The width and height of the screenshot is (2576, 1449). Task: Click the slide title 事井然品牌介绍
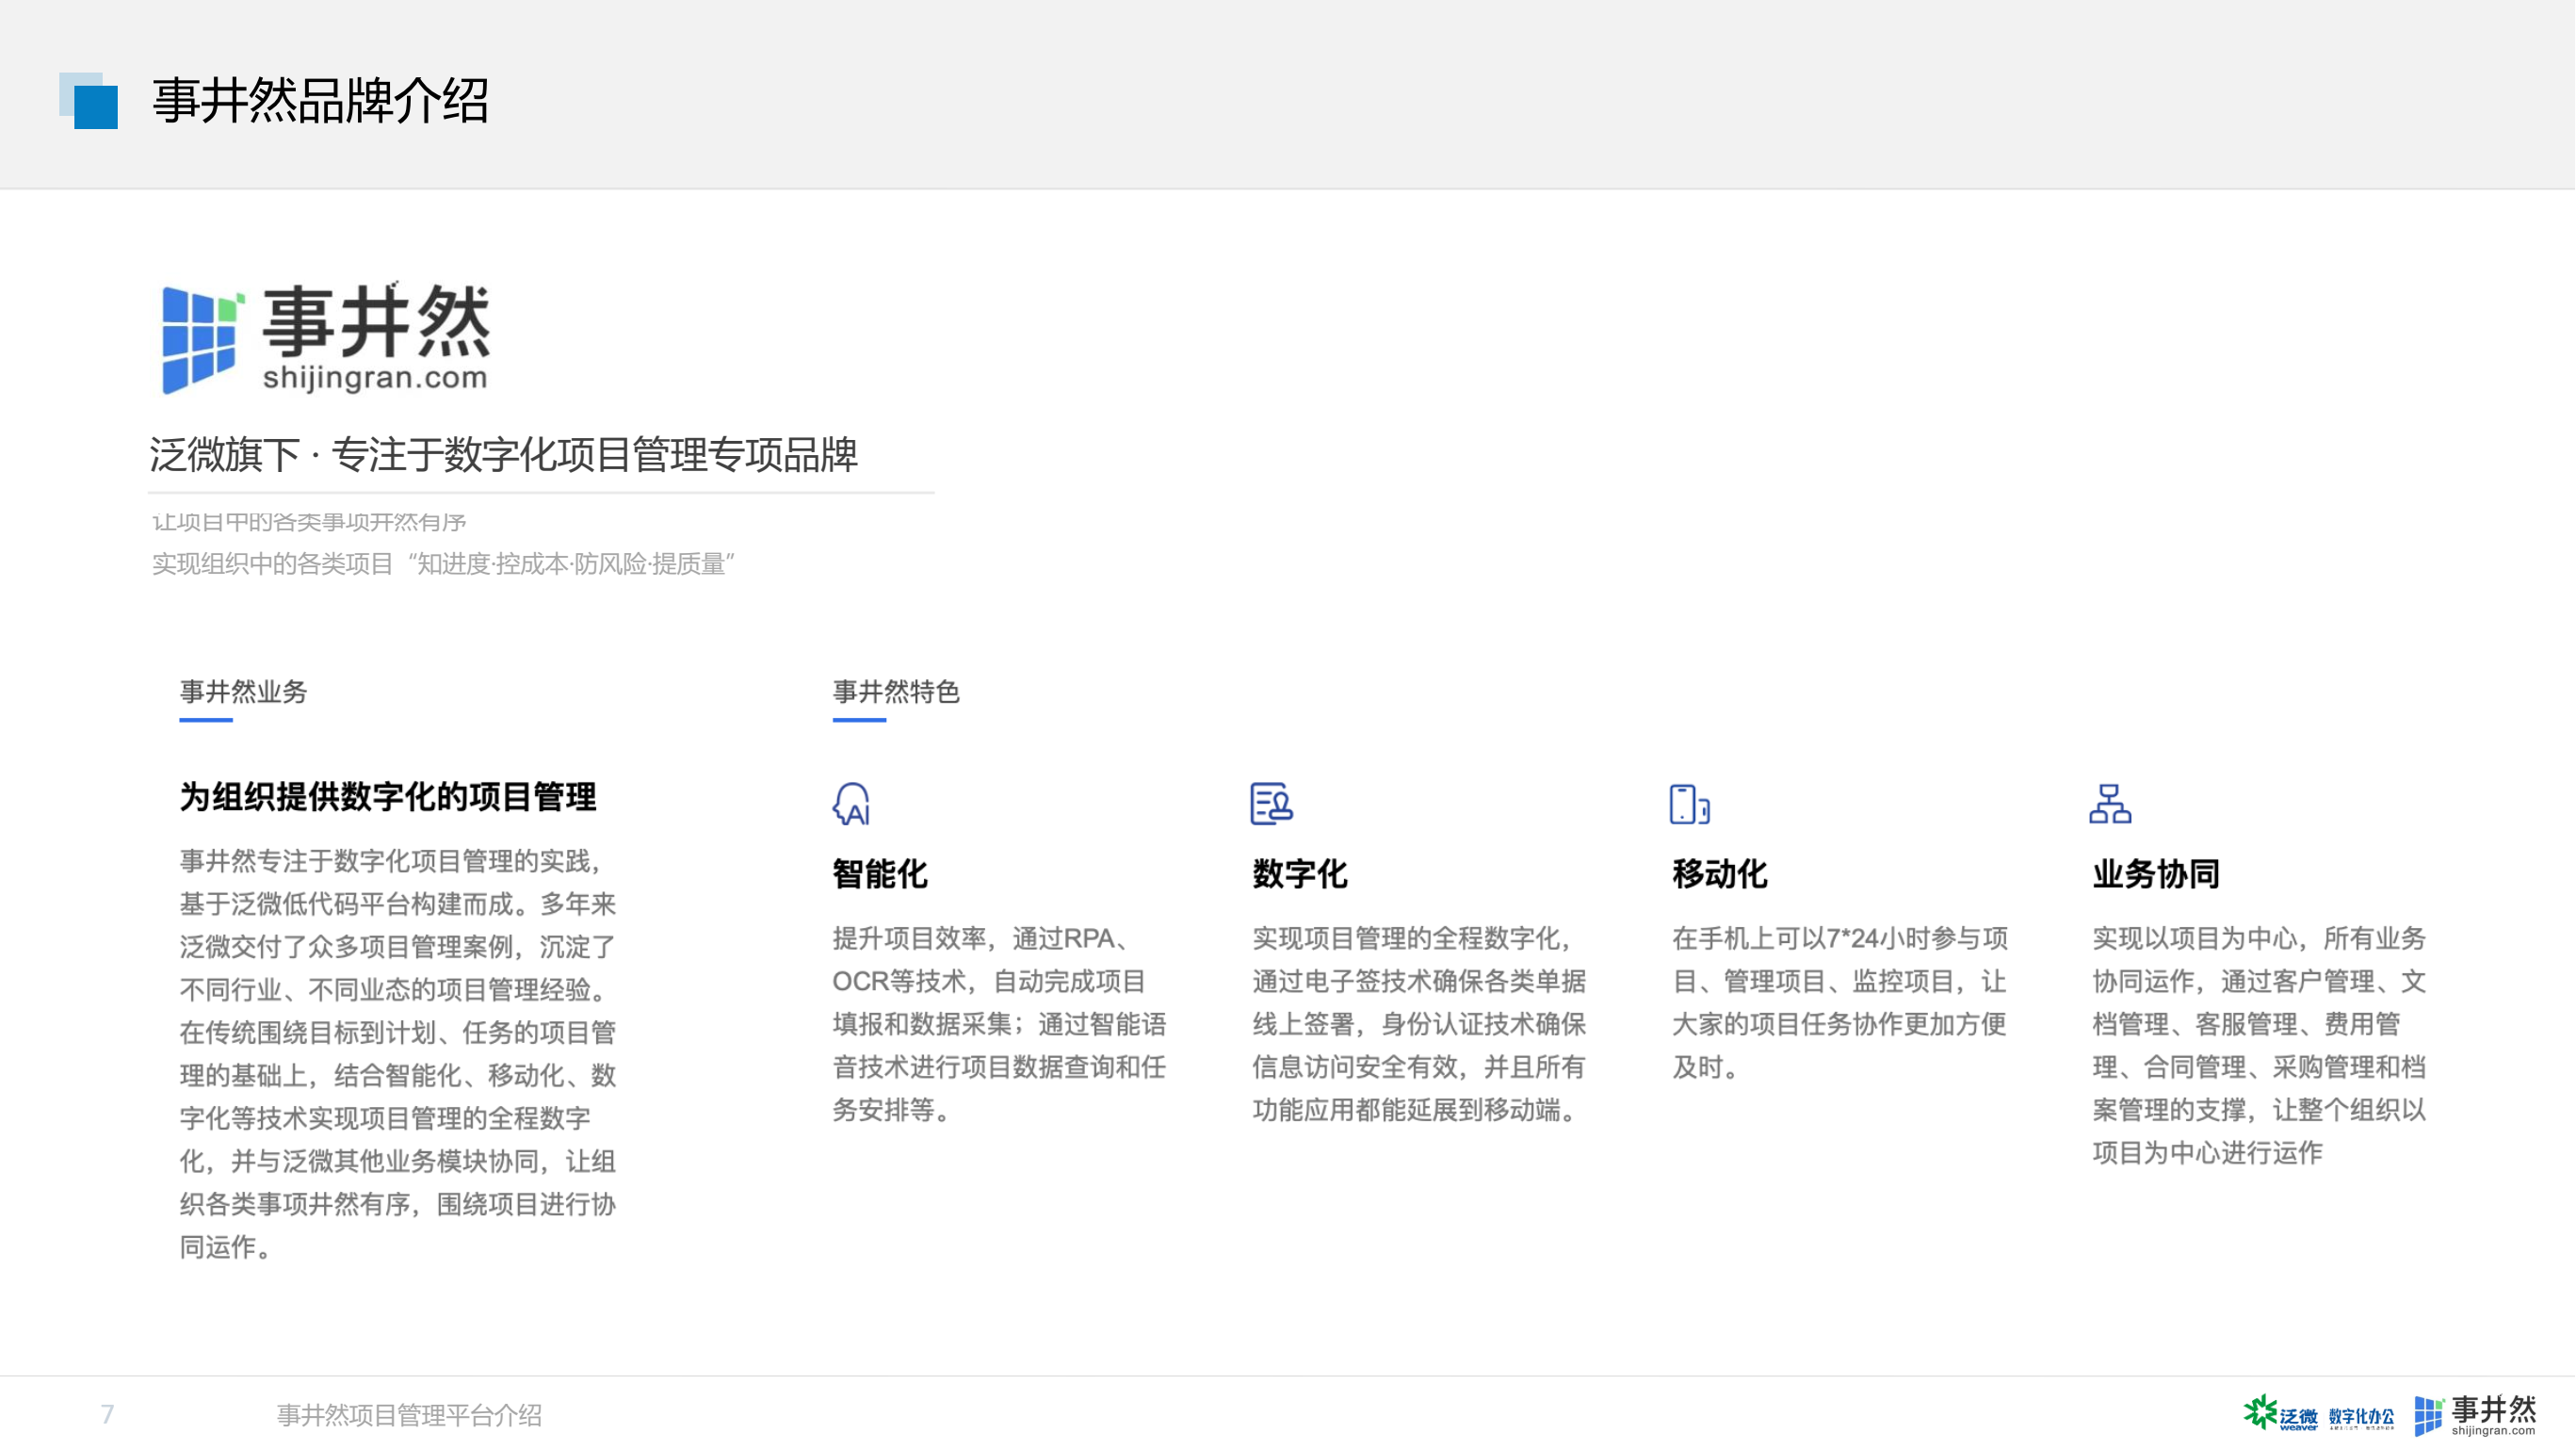320,101
